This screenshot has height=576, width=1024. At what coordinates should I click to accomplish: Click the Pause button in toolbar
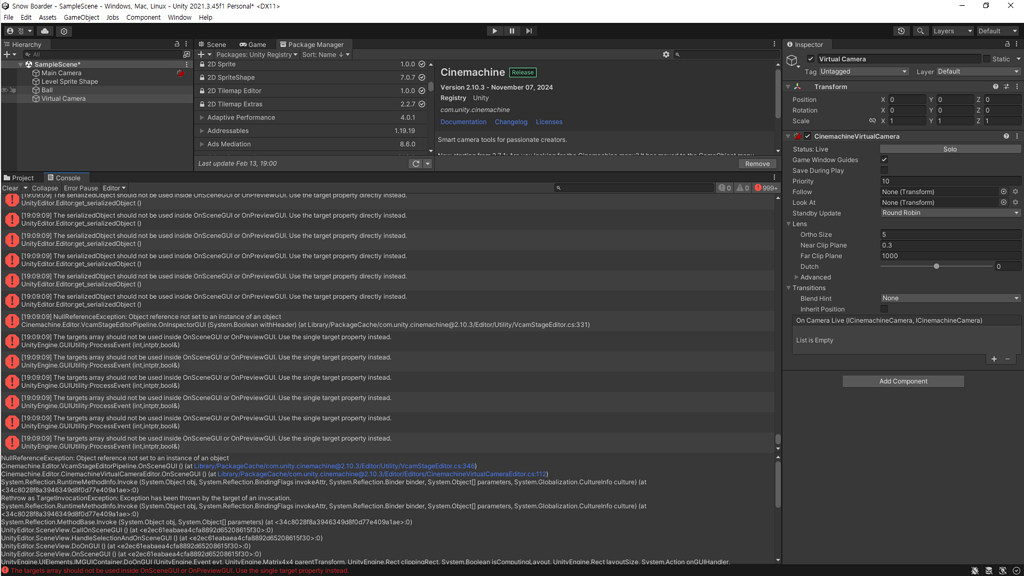click(512, 31)
